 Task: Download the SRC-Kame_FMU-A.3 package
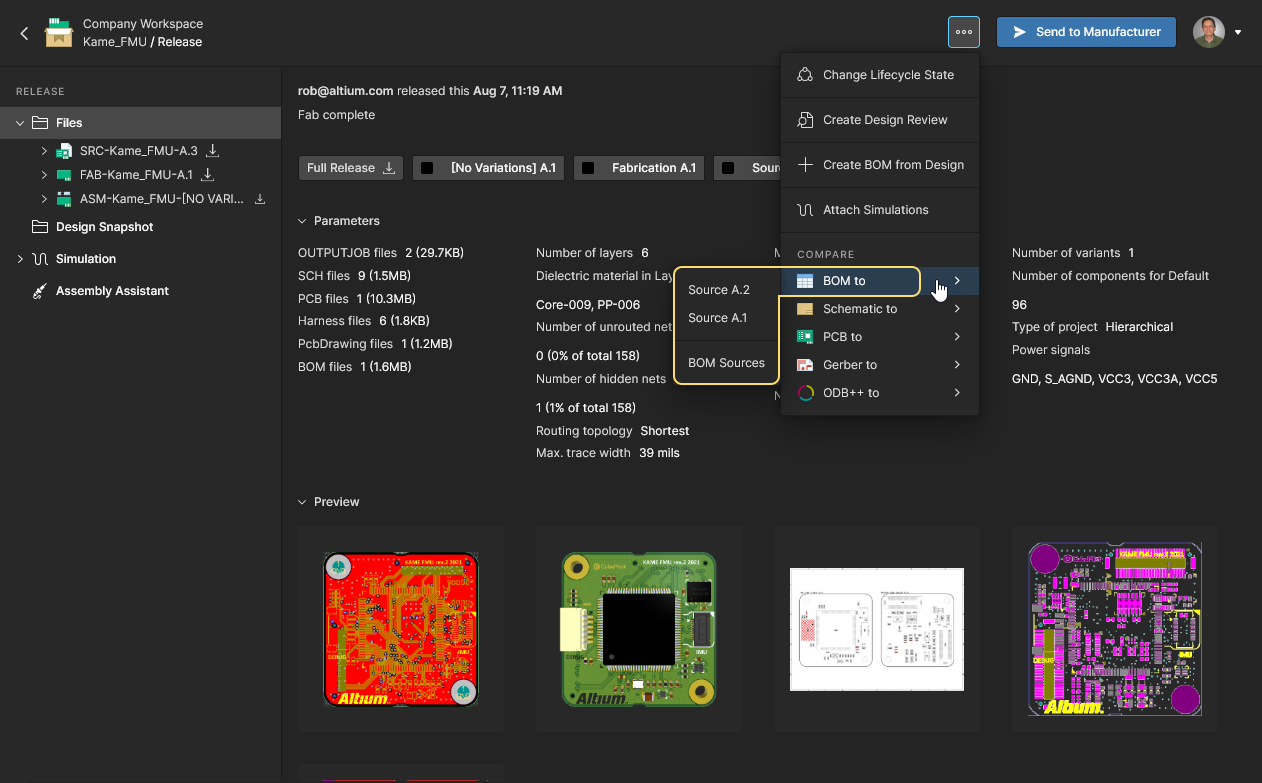[x=212, y=151]
